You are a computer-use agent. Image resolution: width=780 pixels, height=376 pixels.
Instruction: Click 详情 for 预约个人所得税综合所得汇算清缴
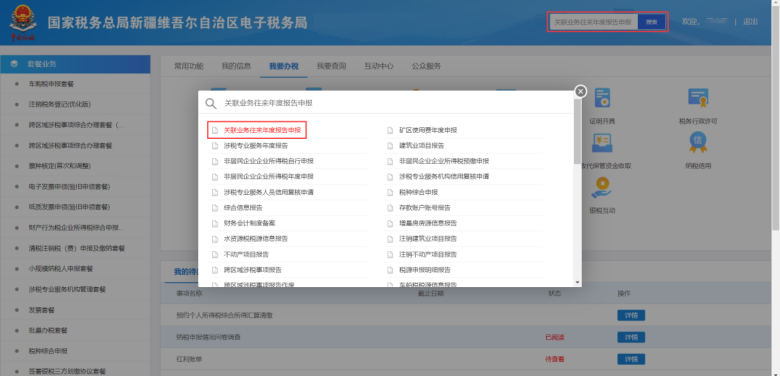(631, 315)
